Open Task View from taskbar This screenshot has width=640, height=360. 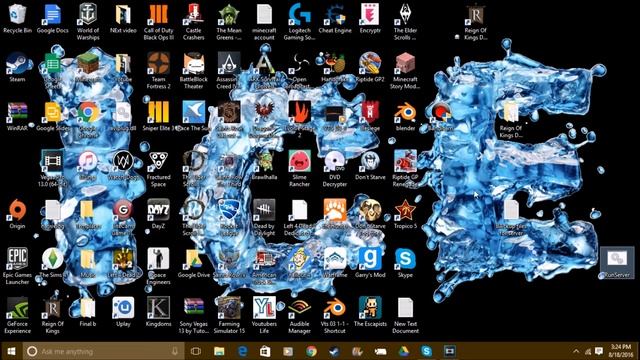(x=196, y=351)
